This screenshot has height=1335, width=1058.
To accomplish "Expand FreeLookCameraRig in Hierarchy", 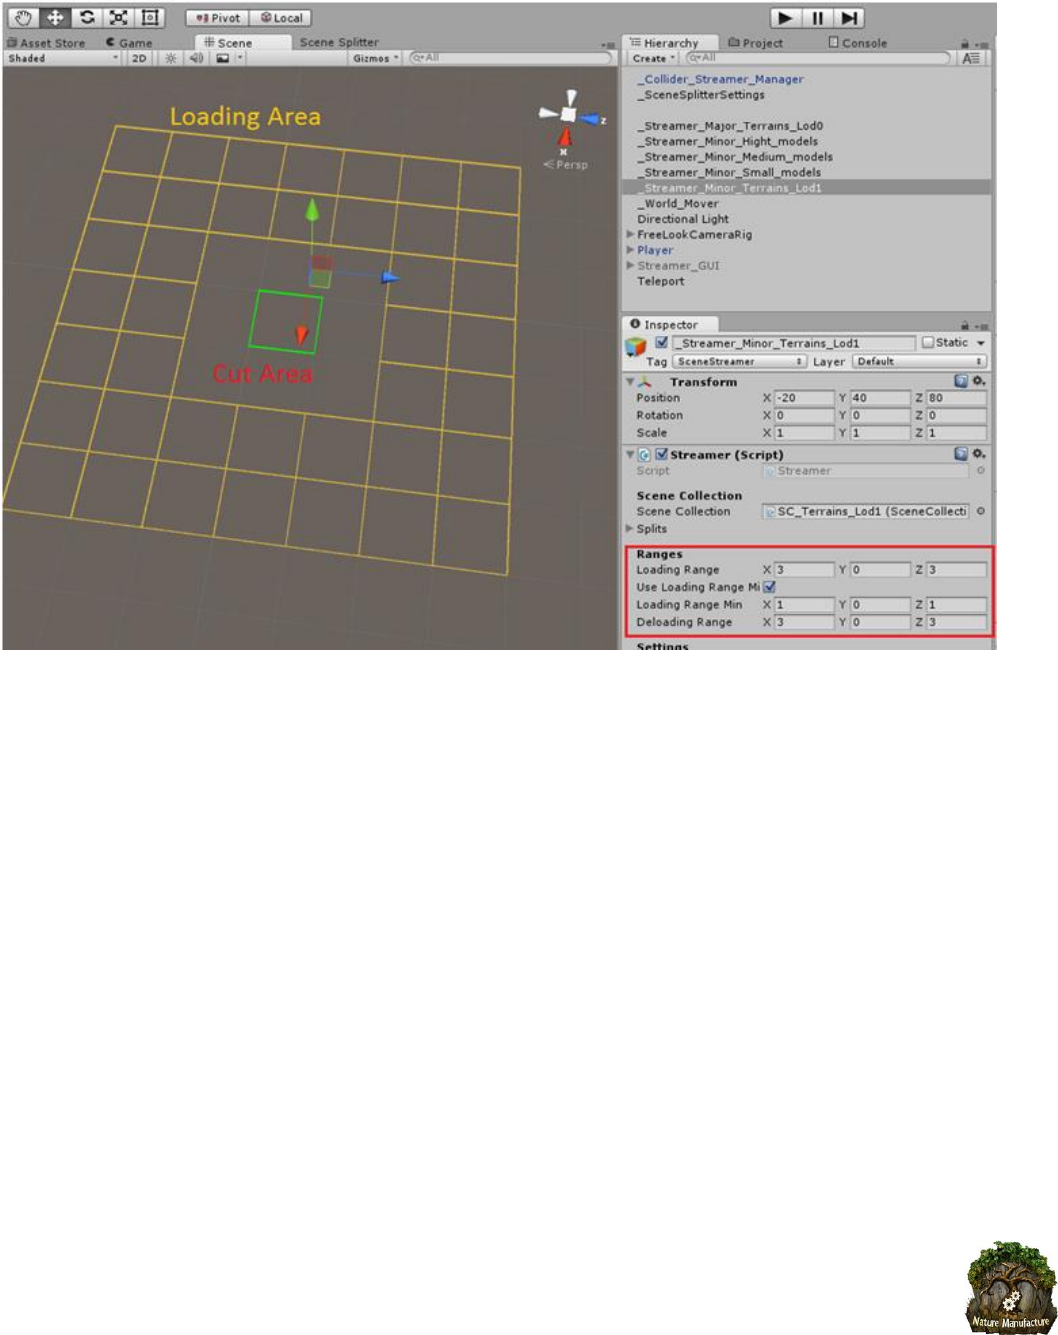I will [631, 234].
